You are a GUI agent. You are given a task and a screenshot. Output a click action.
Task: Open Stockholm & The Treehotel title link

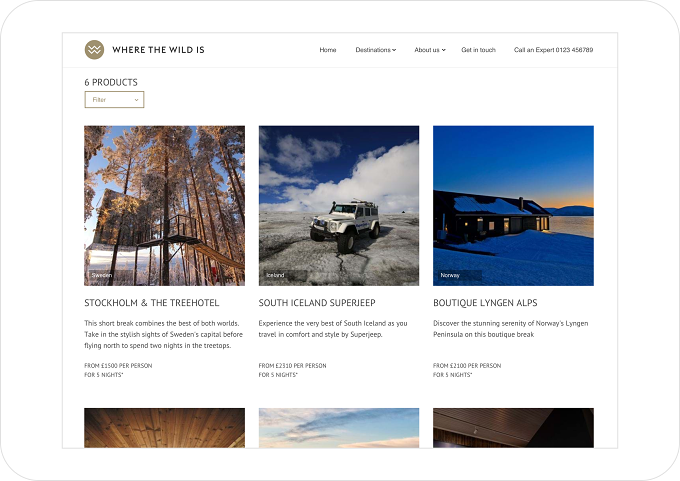click(152, 303)
